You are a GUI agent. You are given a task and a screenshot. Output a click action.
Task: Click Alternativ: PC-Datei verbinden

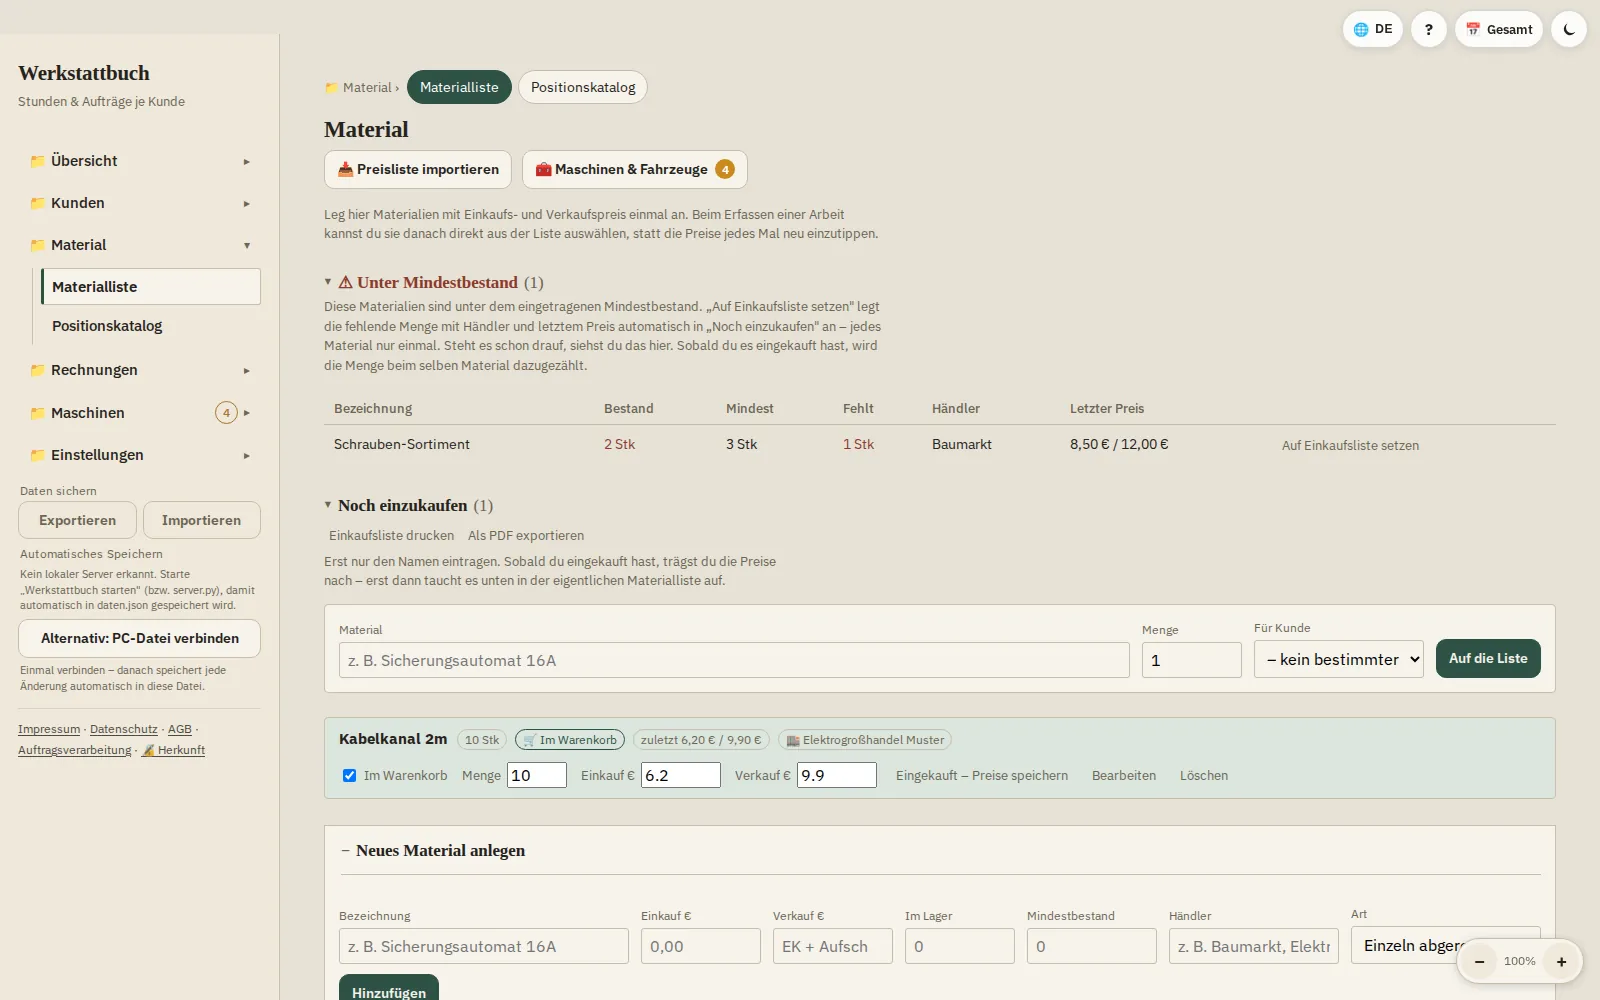(140, 638)
